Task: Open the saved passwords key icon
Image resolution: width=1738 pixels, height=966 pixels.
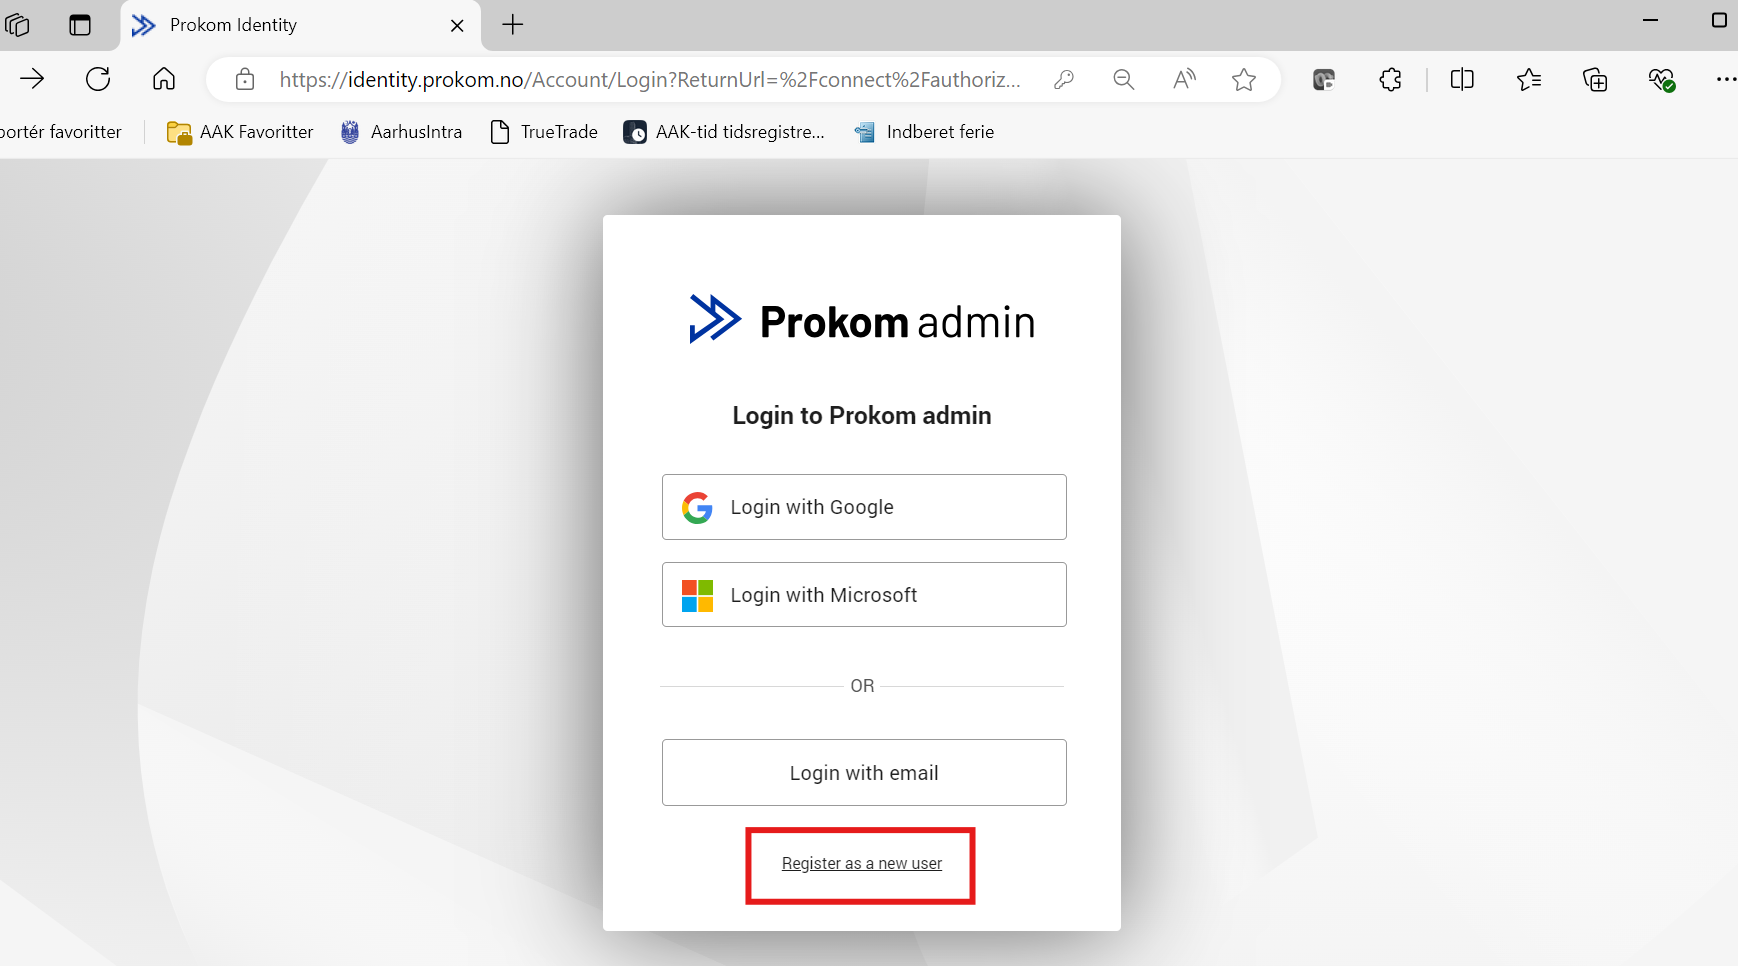Action: 1064,80
